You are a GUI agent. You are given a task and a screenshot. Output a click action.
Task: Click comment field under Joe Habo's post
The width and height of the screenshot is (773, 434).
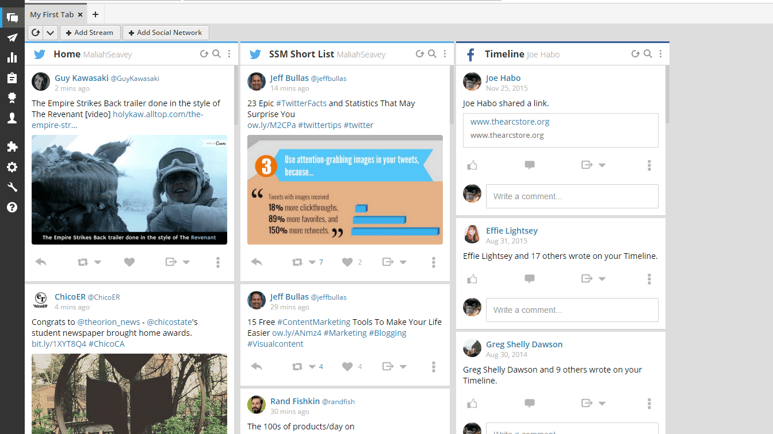pos(572,196)
